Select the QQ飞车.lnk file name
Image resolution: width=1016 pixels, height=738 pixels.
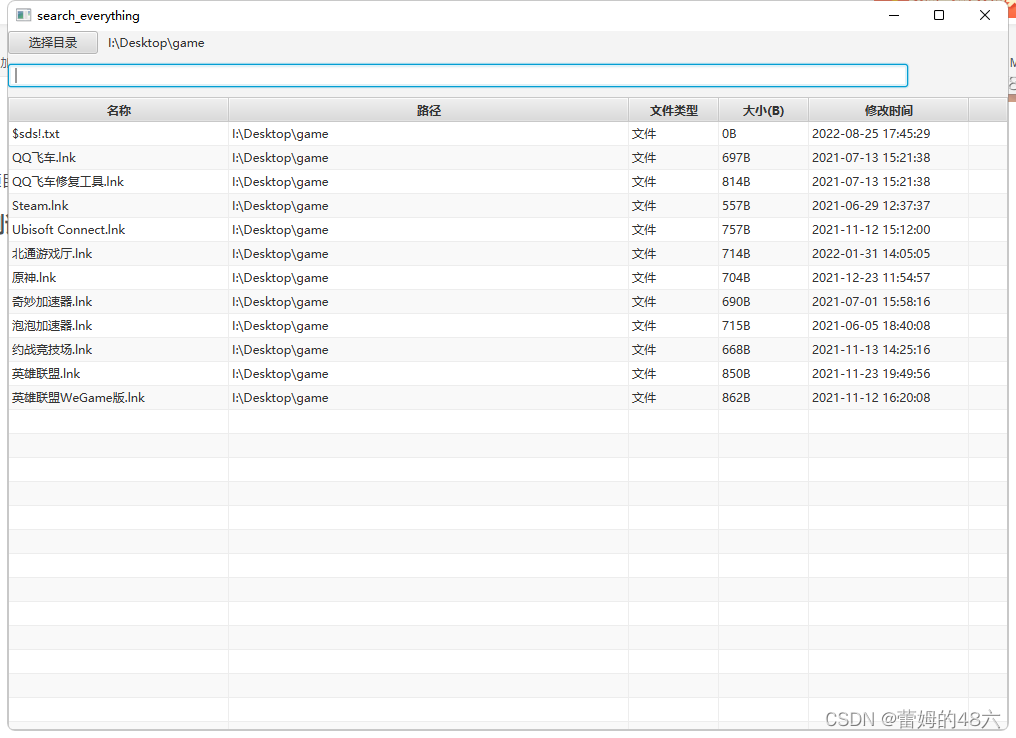[x=44, y=157]
